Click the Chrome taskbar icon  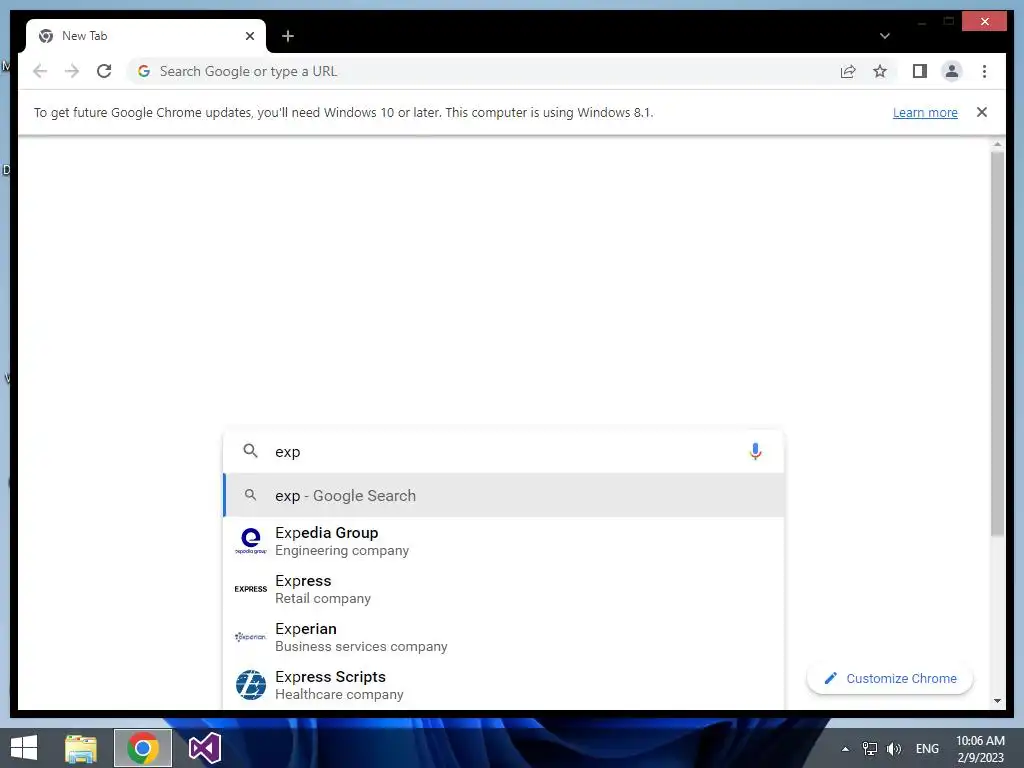[x=143, y=748]
